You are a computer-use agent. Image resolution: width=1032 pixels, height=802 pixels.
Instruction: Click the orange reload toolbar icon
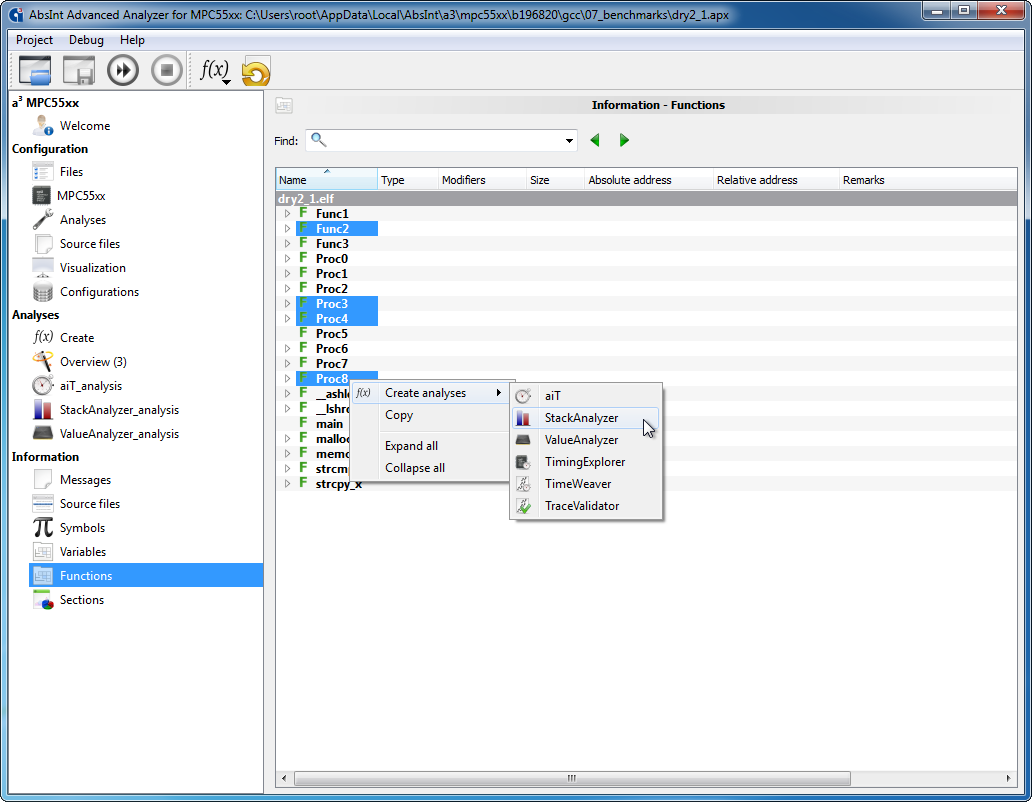tap(255, 71)
